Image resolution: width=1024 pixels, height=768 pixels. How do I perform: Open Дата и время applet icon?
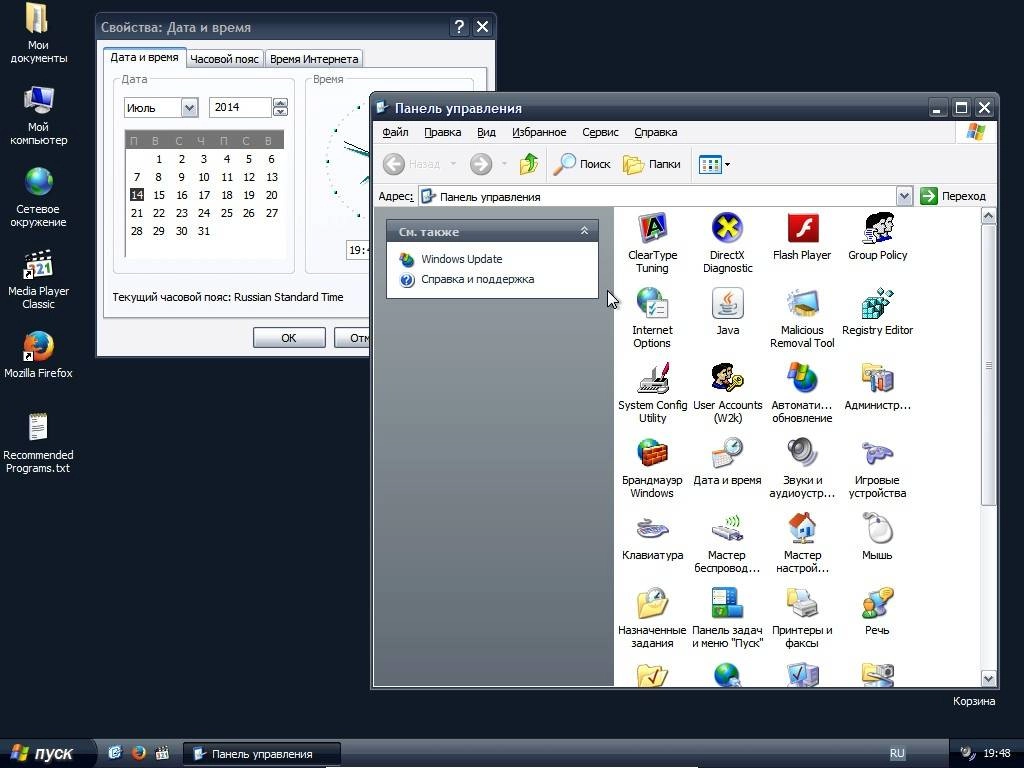tap(727, 462)
